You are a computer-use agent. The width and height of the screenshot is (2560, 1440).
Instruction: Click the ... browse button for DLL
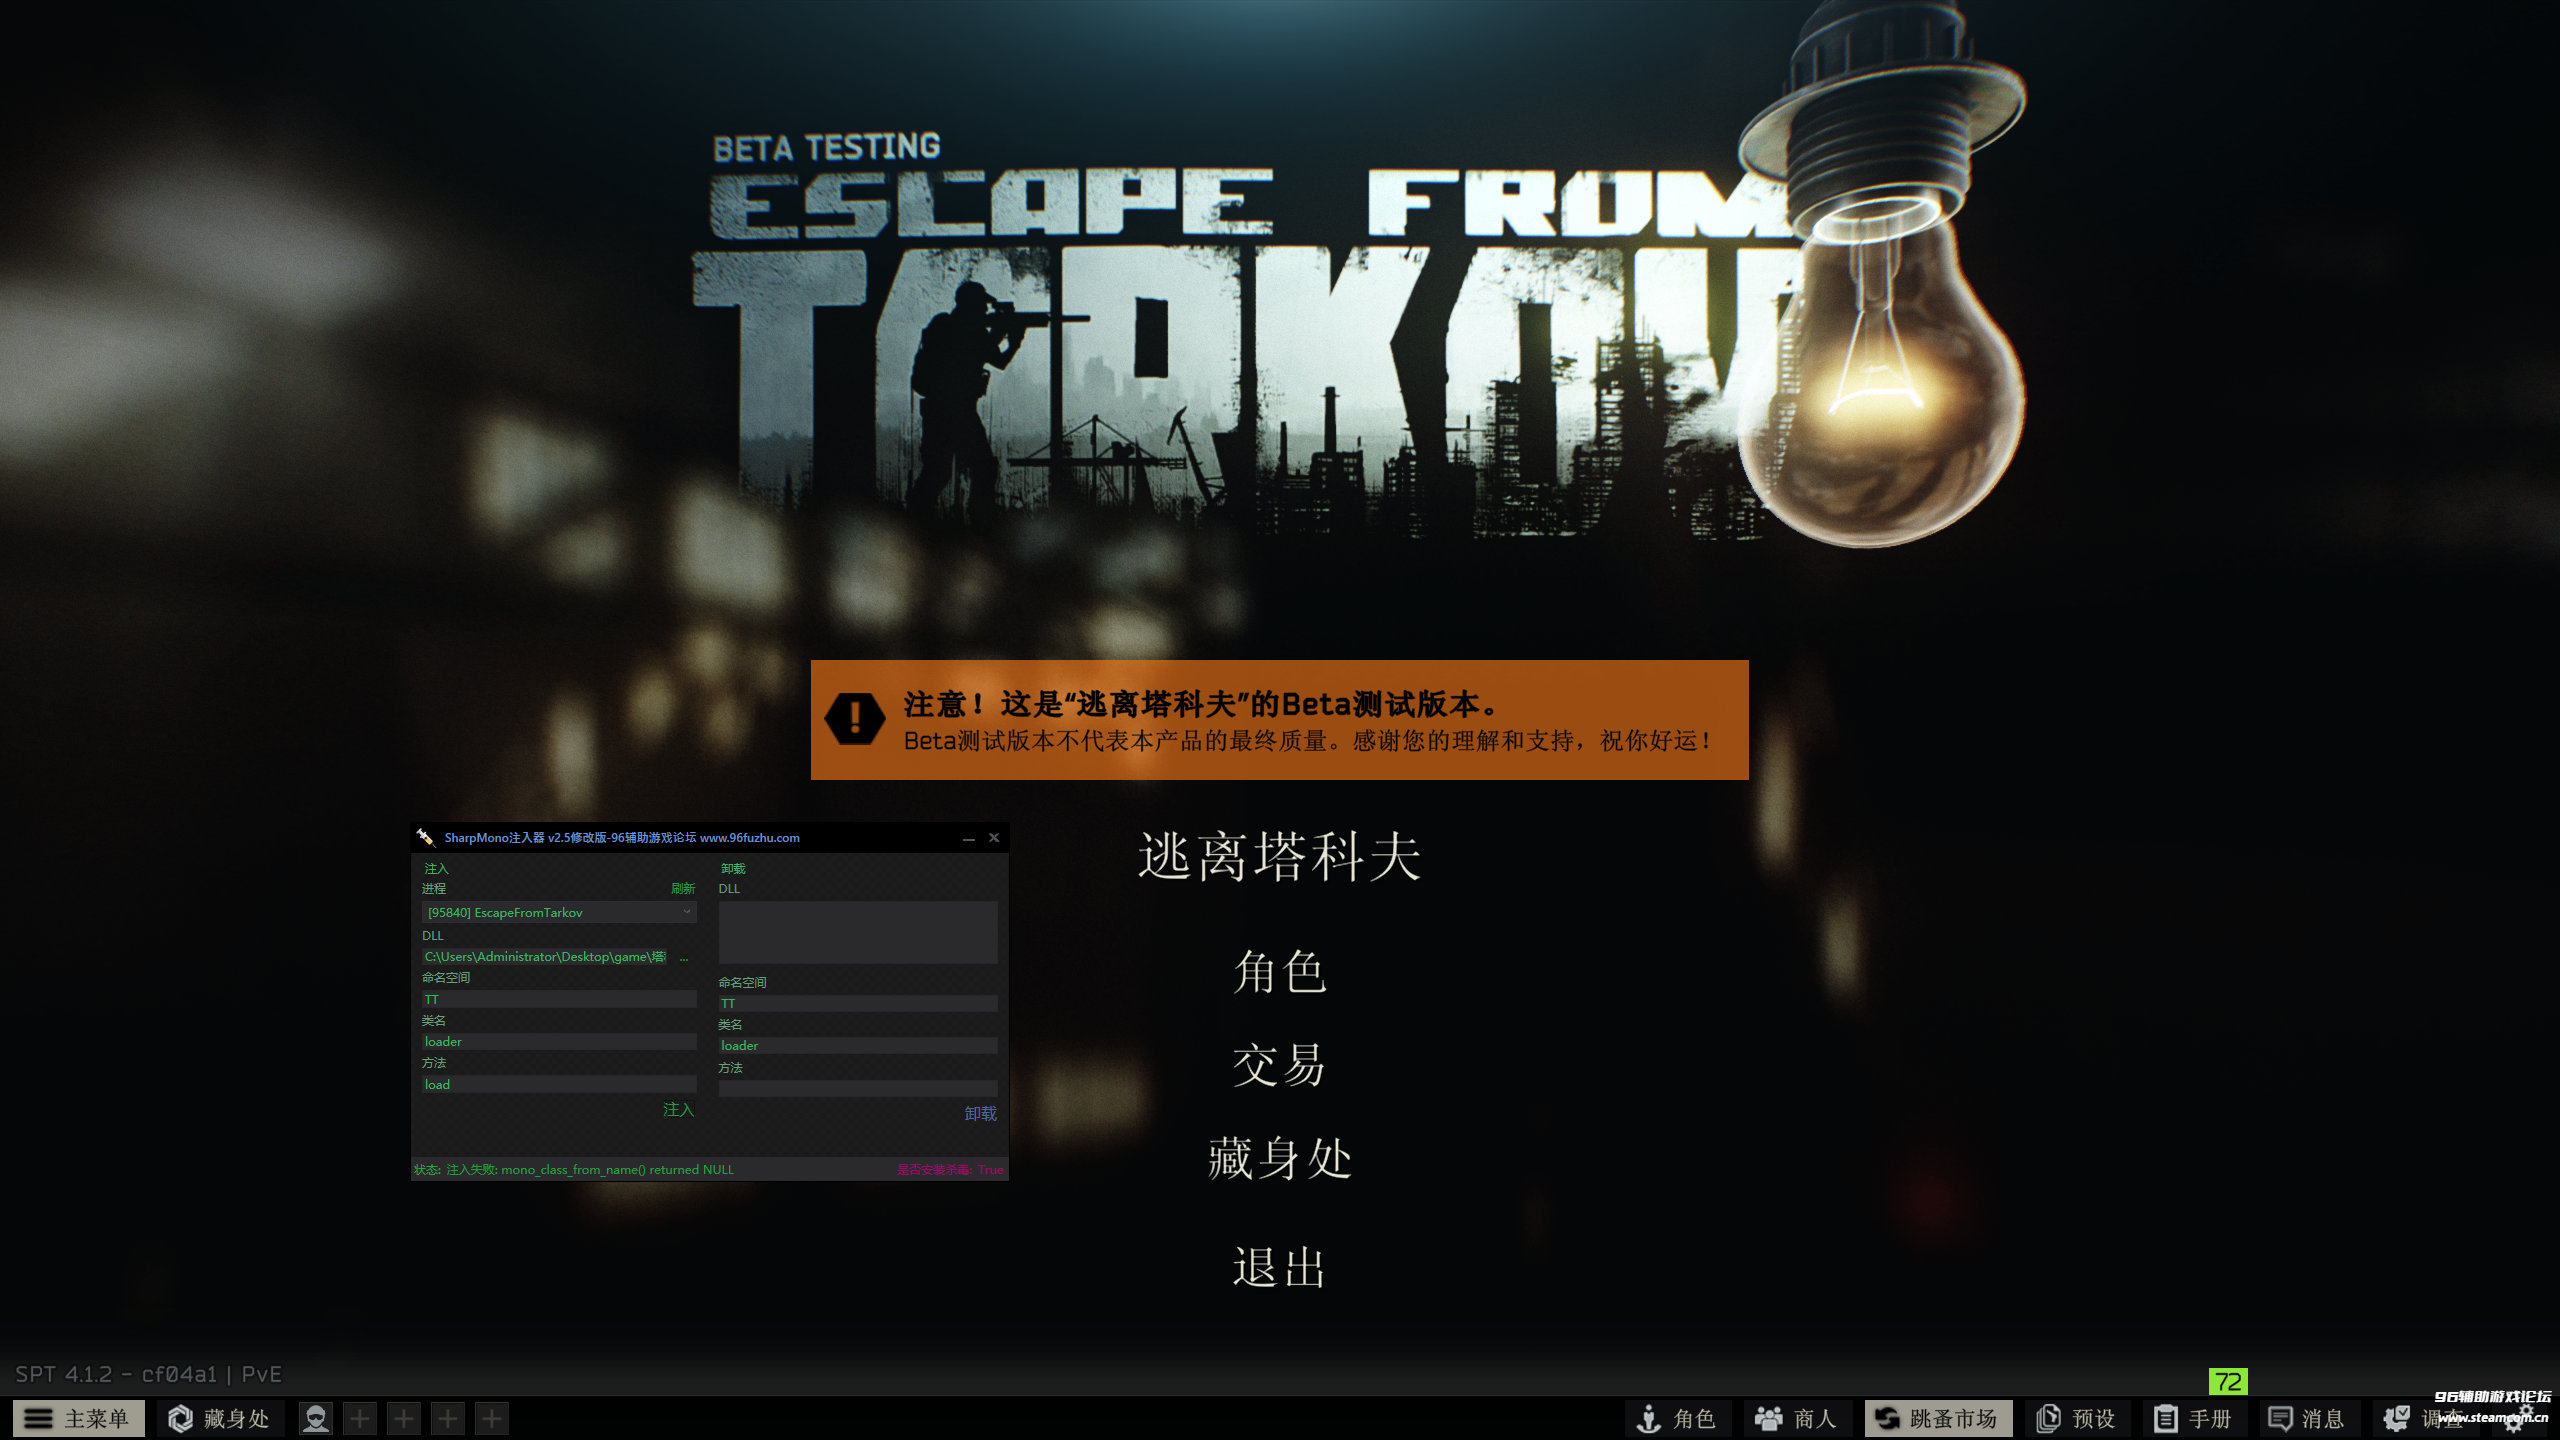click(684, 957)
